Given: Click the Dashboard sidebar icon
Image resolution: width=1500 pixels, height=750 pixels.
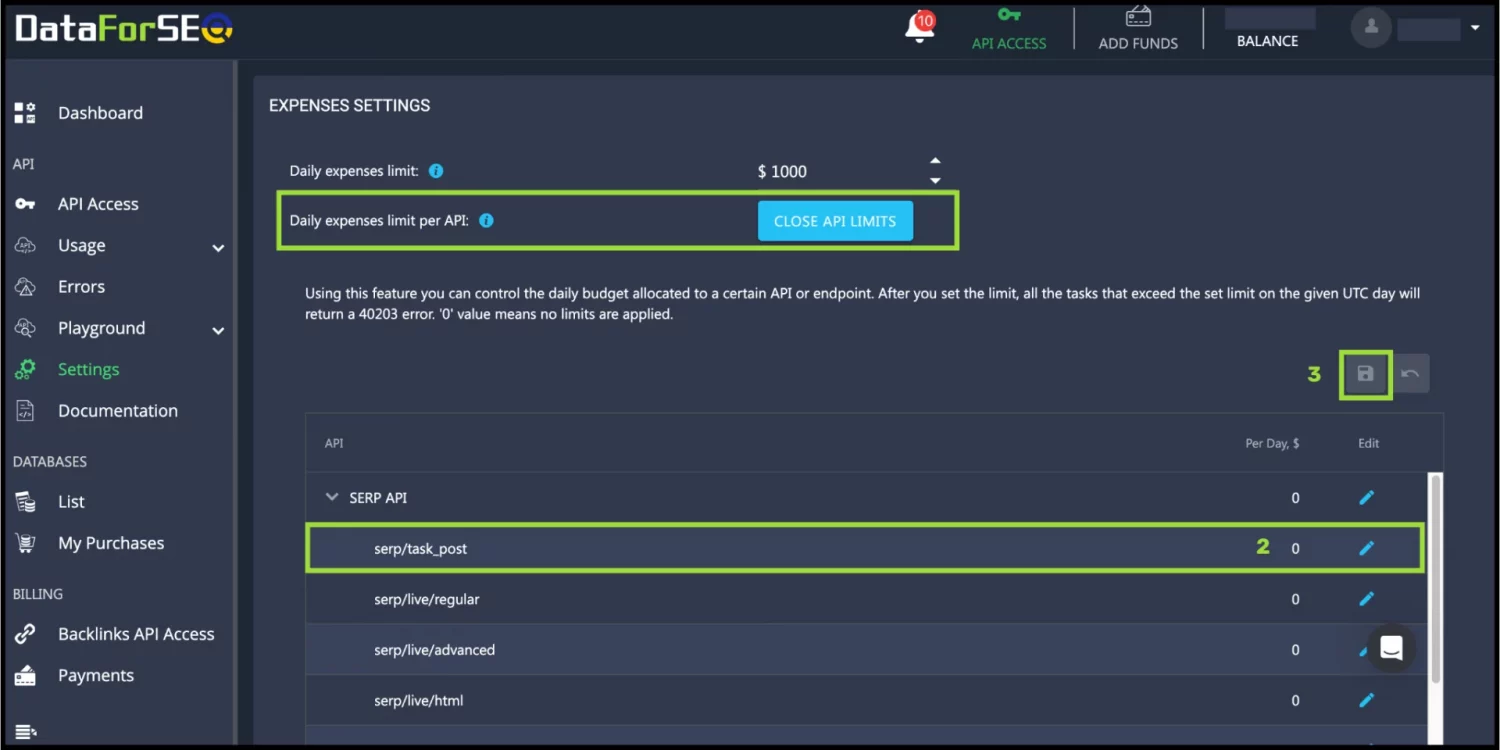Looking at the screenshot, I should tap(25, 113).
